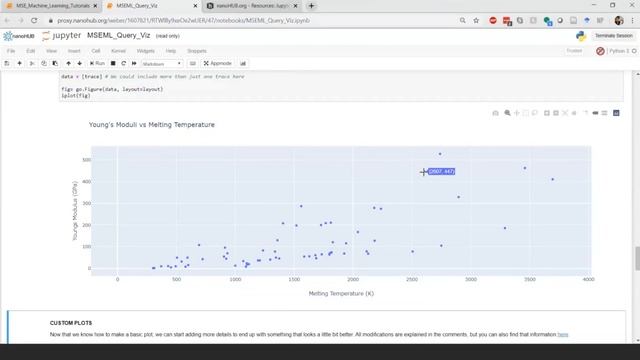Bookmark this page star icon
Image resolution: width=640 pixels, height=360 pixels.
pyautogui.click(x=476, y=20)
